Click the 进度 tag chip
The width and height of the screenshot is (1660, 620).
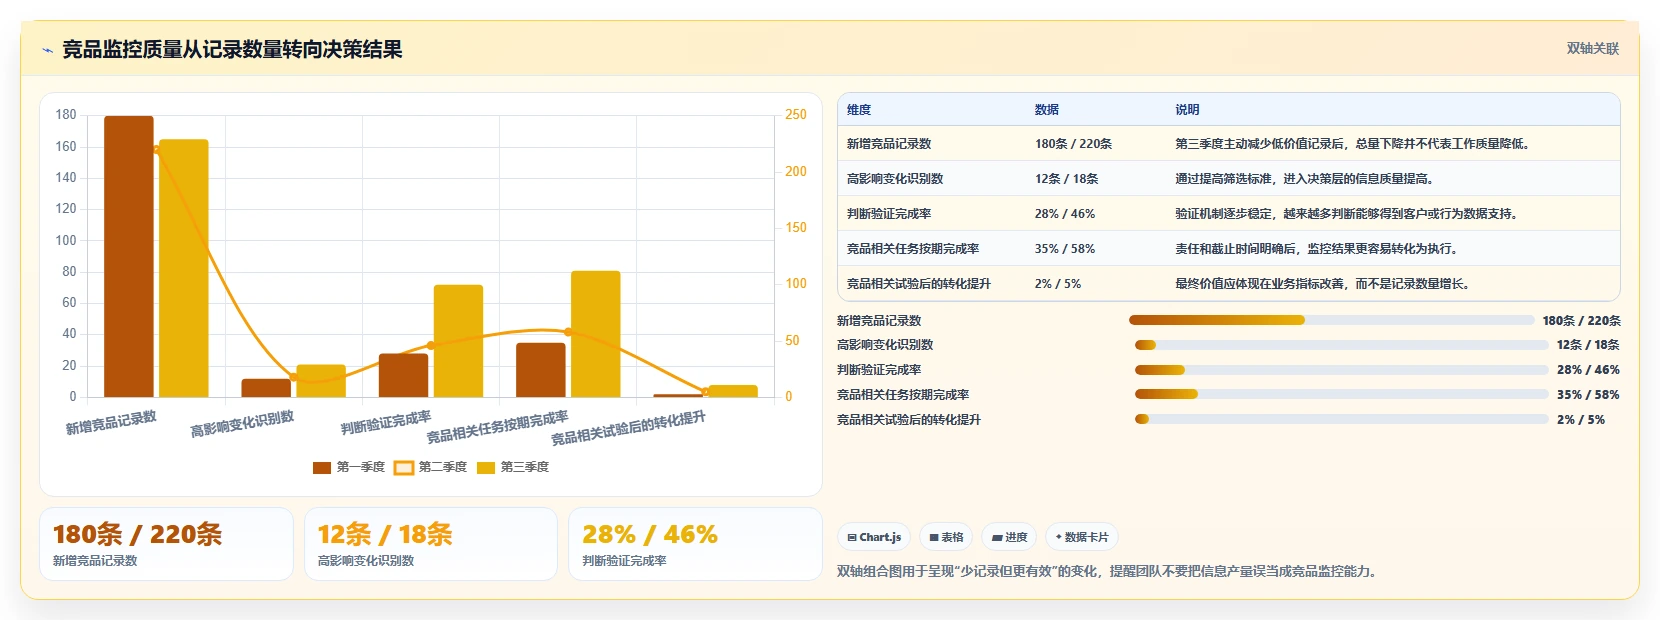[1009, 537]
